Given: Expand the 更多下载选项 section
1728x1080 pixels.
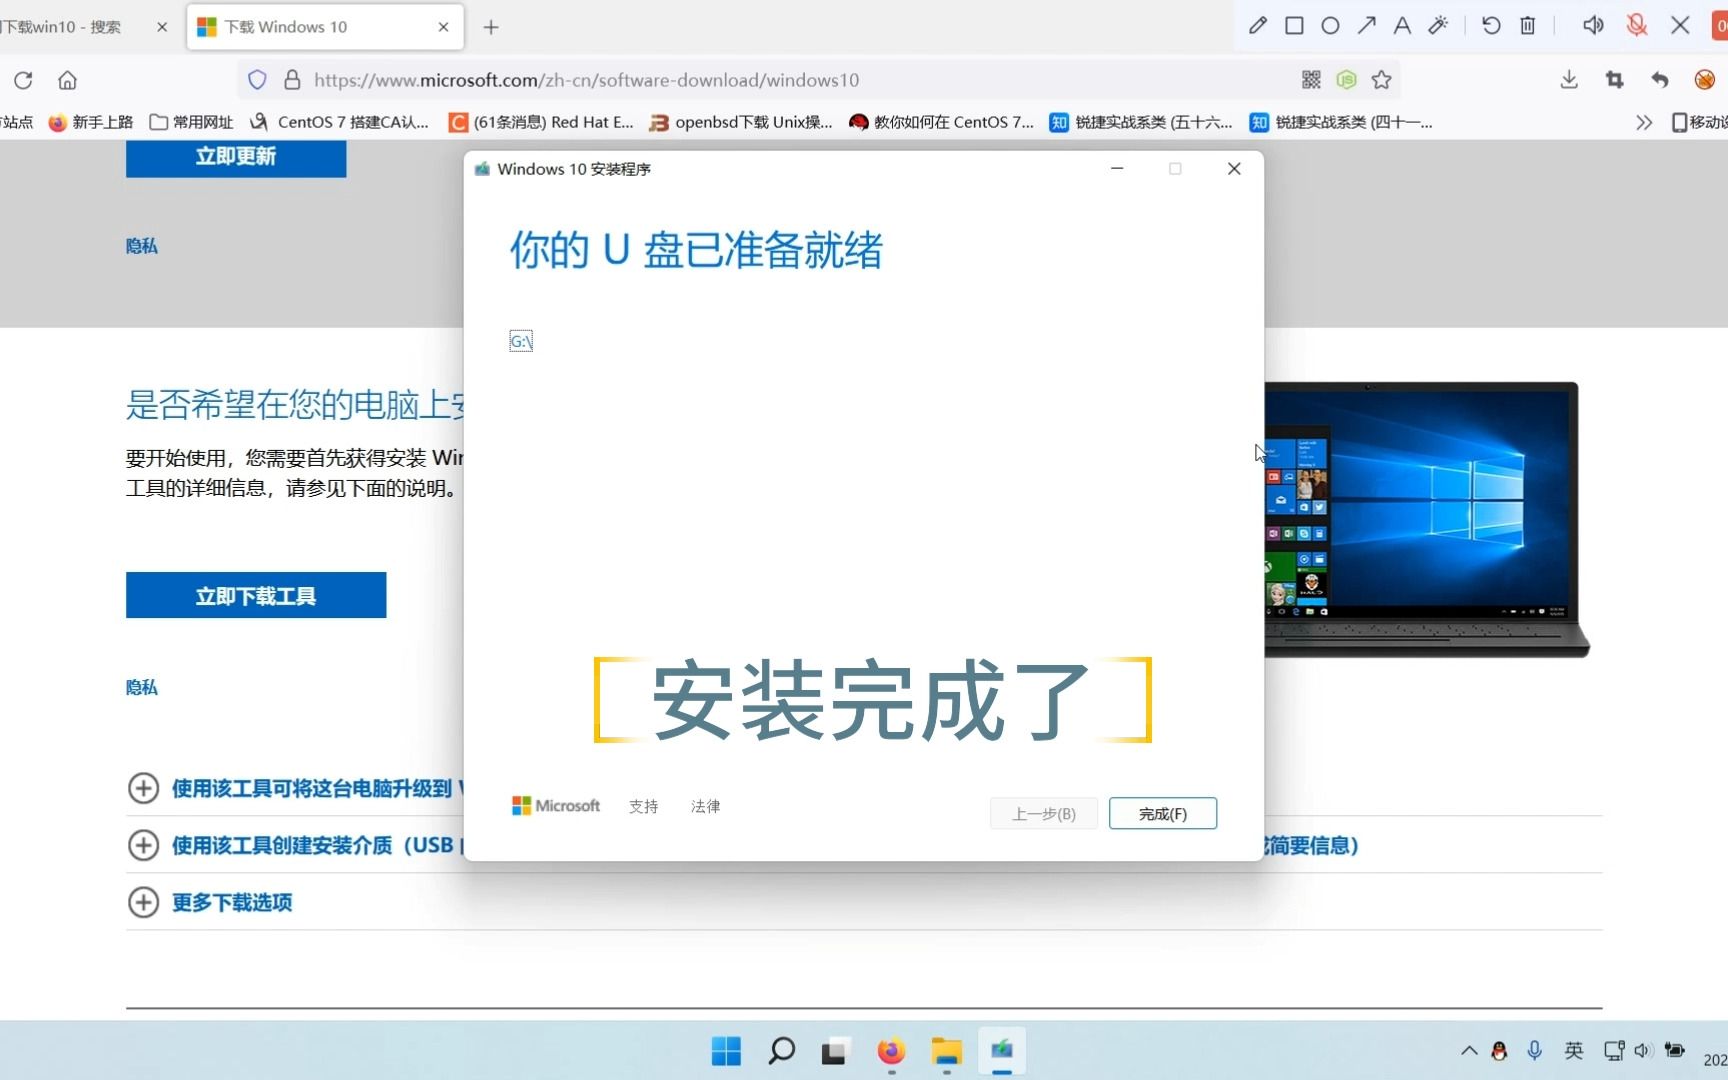Looking at the screenshot, I should click(144, 902).
